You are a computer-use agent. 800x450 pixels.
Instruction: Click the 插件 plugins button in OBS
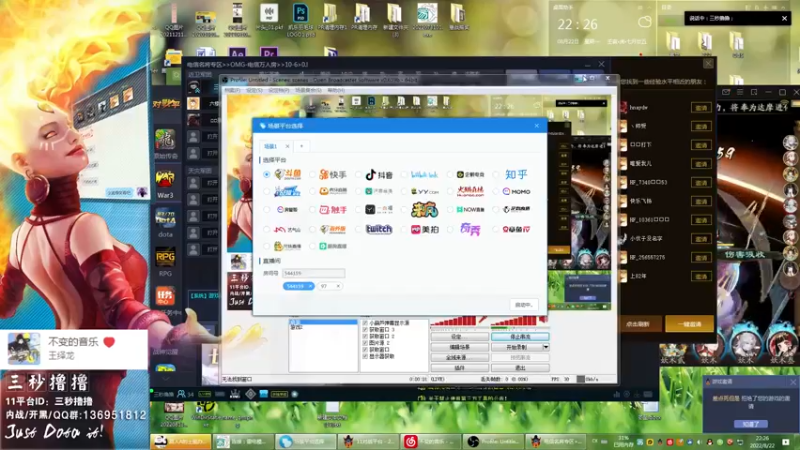[459, 367]
